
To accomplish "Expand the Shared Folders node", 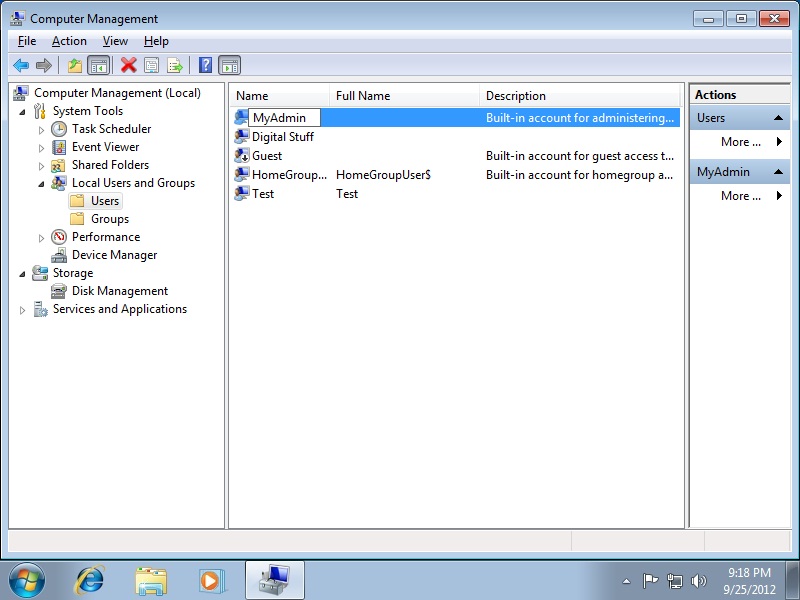I will (x=41, y=166).
